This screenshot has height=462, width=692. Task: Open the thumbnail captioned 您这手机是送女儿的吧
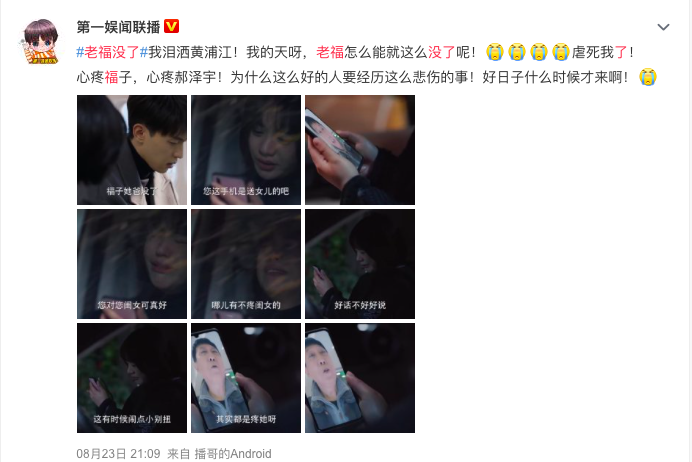click(x=246, y=150)
